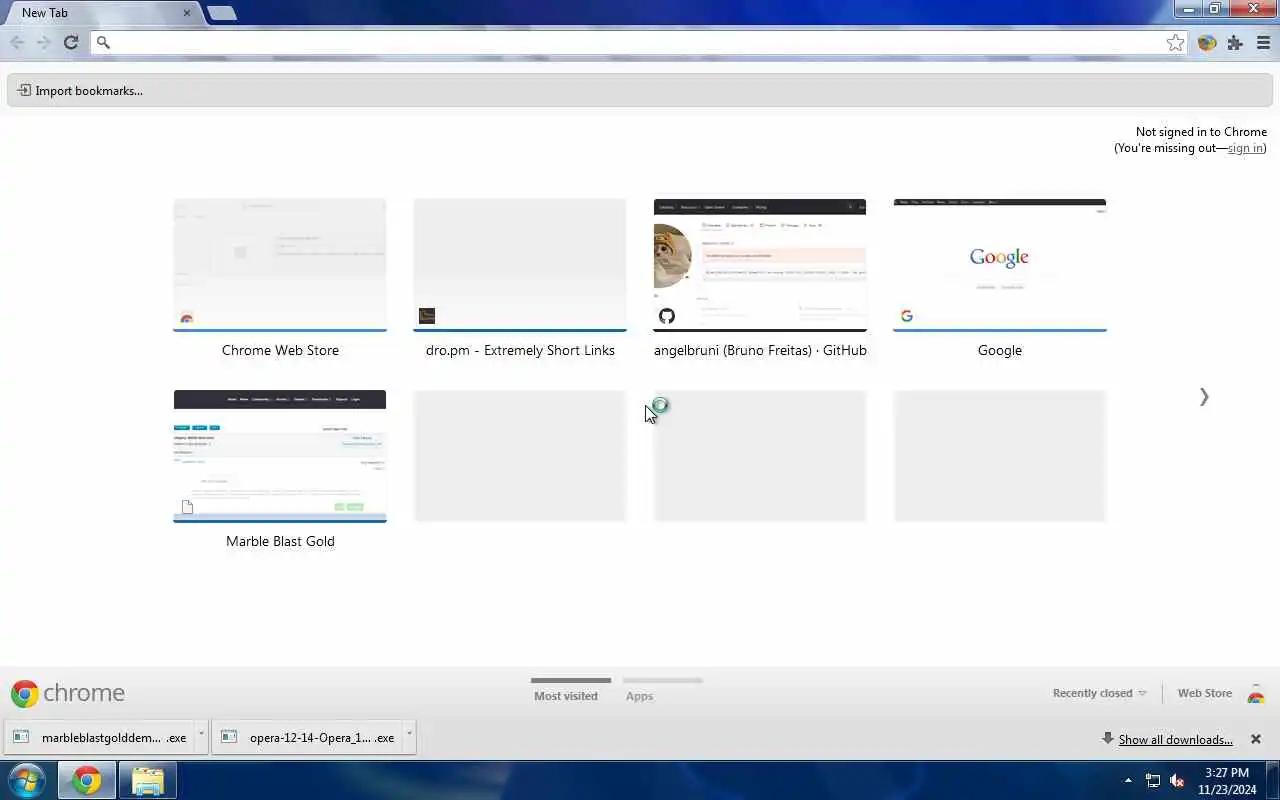Click the page favicon on Marble Blast thumbnail

point(187,507)
